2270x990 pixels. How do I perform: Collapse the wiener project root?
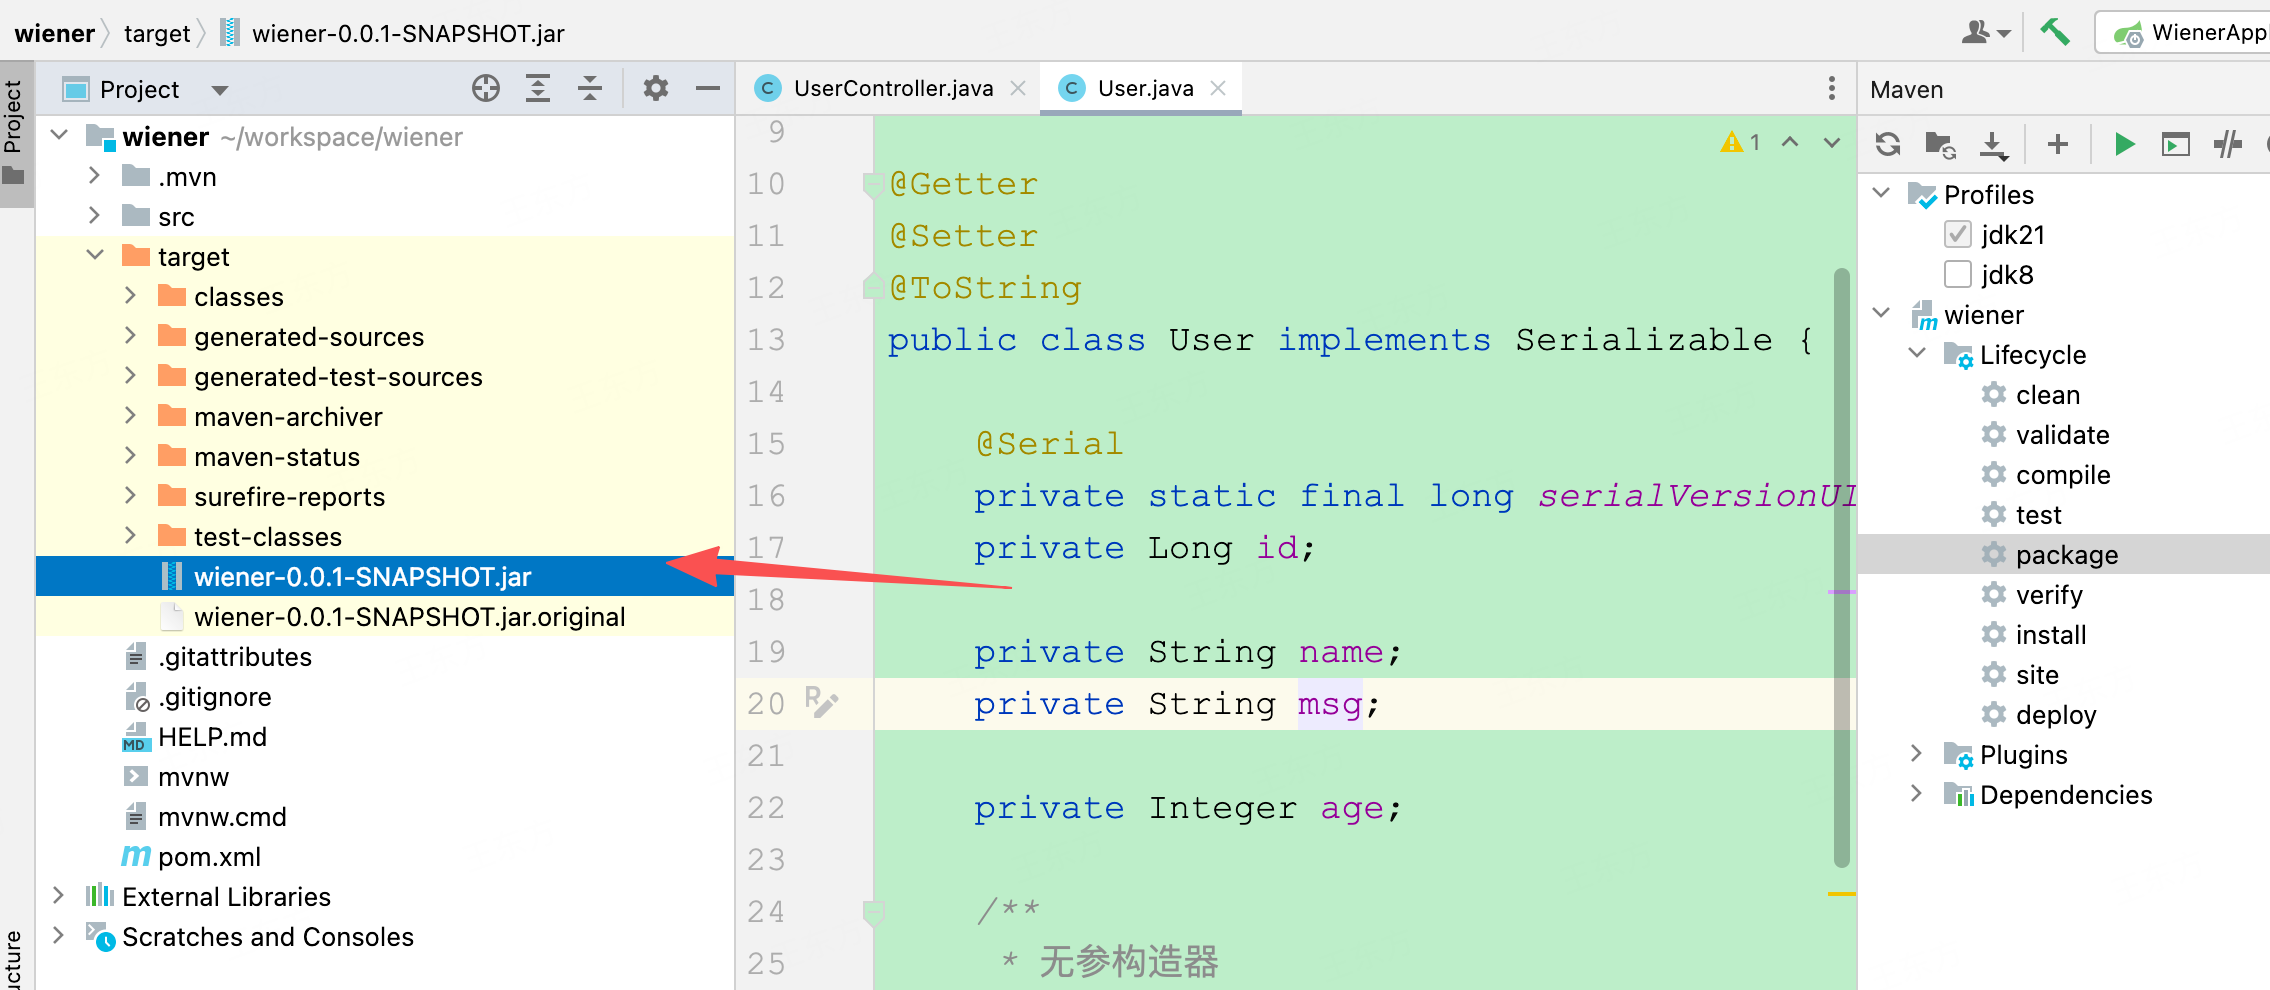[x=59, y=135]
